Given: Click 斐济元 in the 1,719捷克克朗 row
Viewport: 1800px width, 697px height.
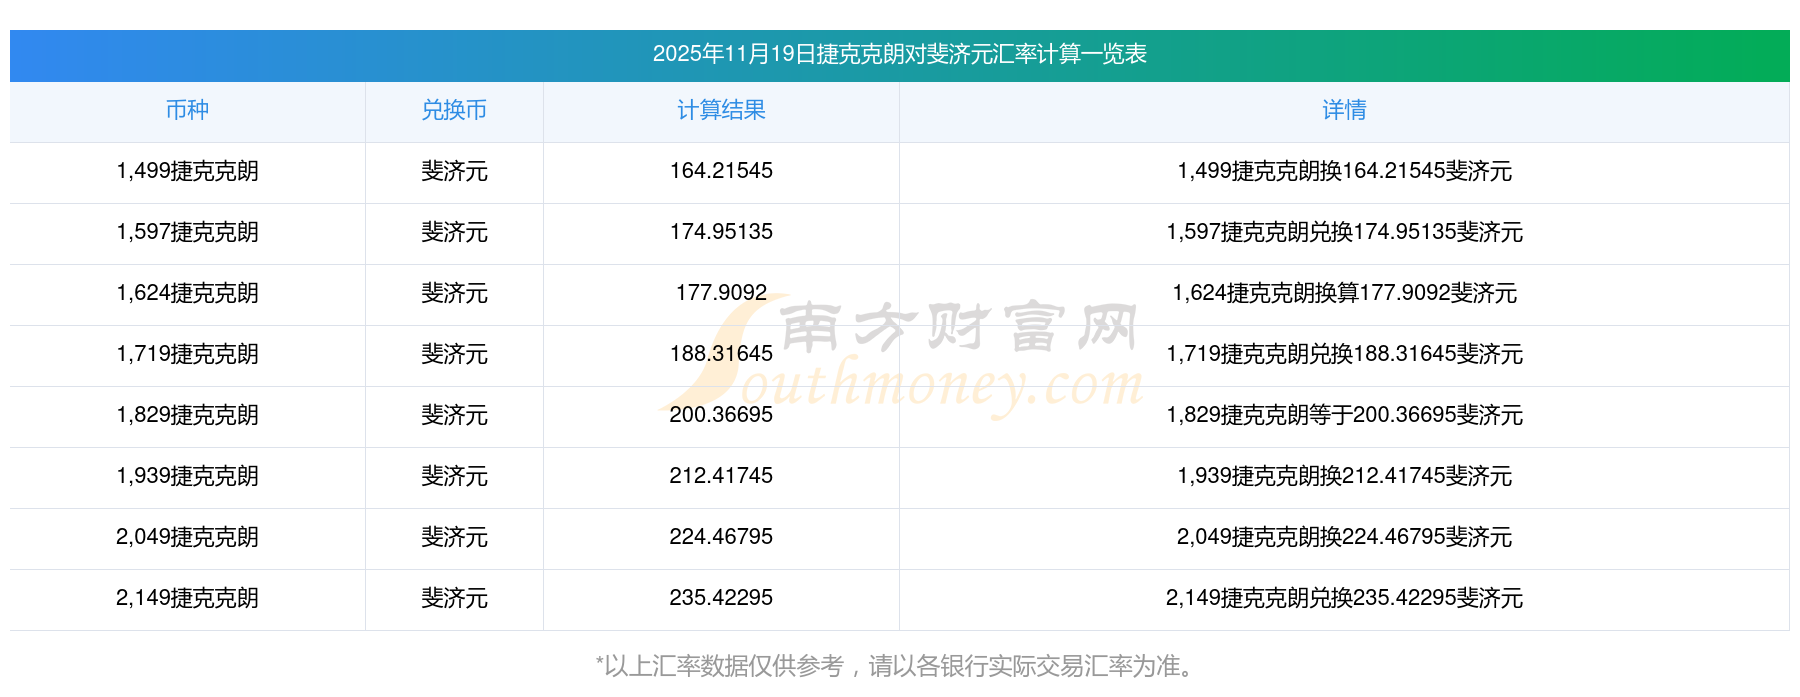Looking at the screenshot, I should pyautogui.click(x=454, y=354).
